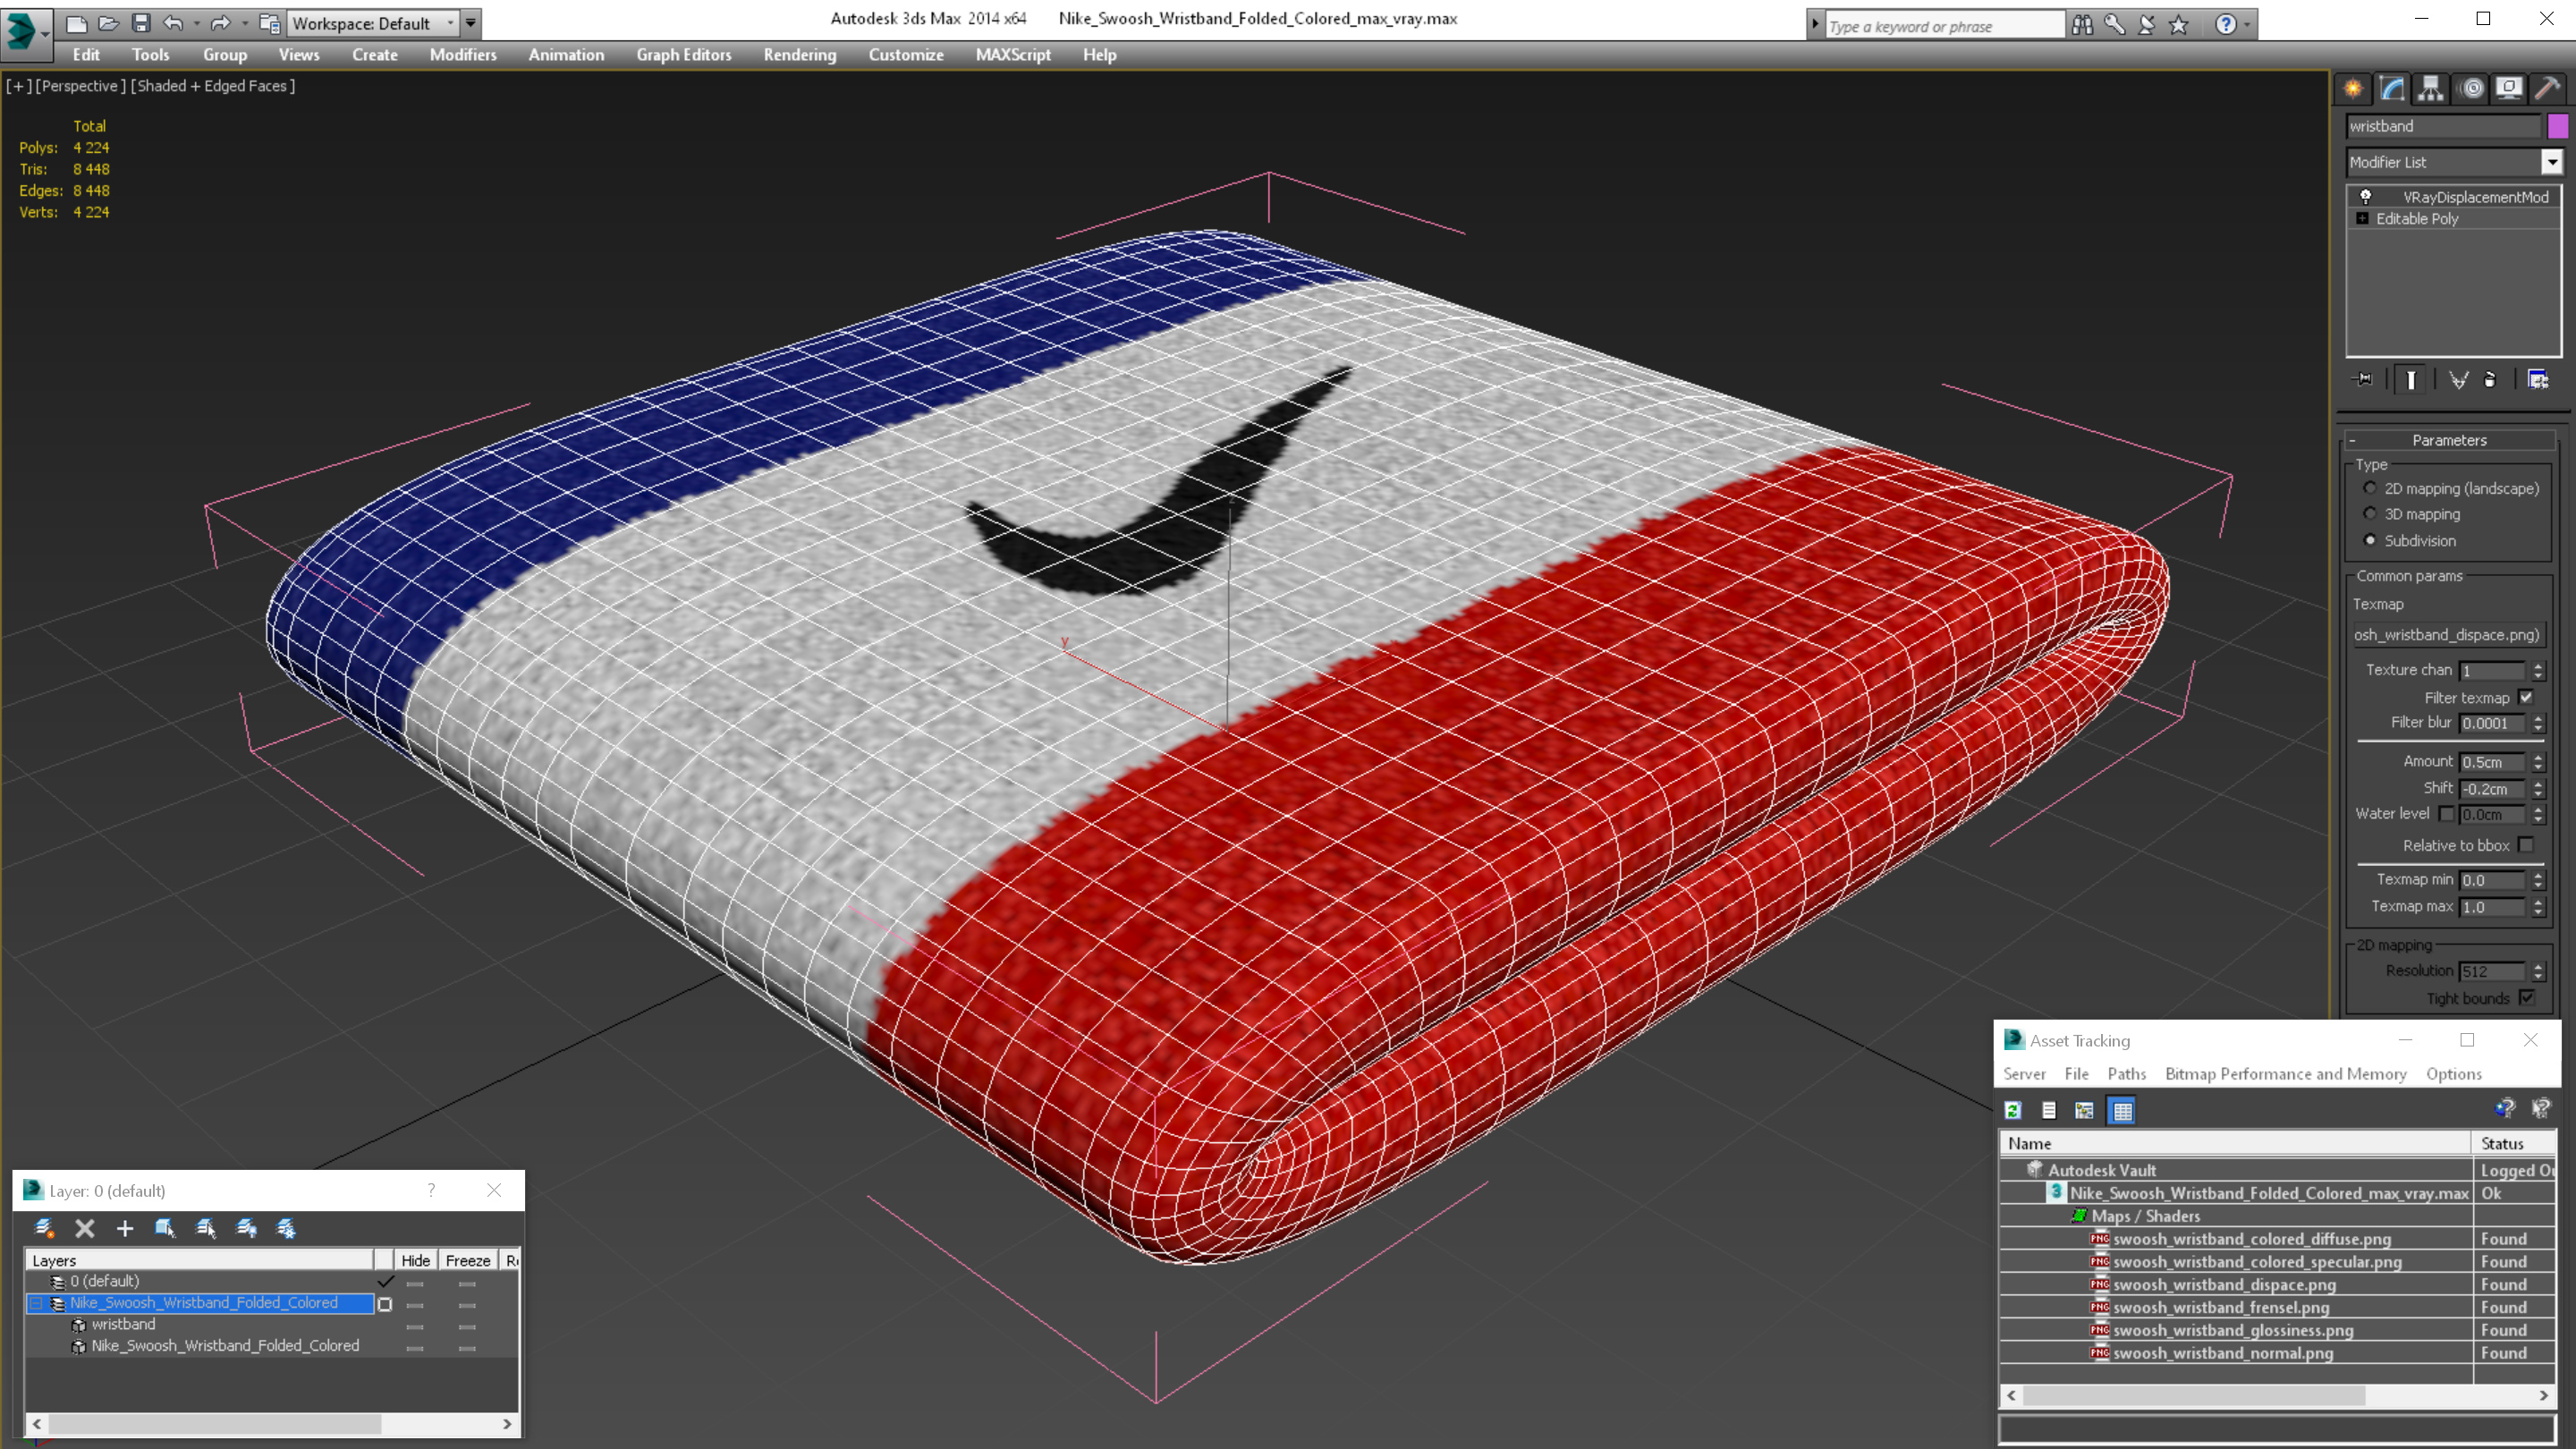Open the Help question mark icon
2576x1449 pixels.
point(2225,24)
